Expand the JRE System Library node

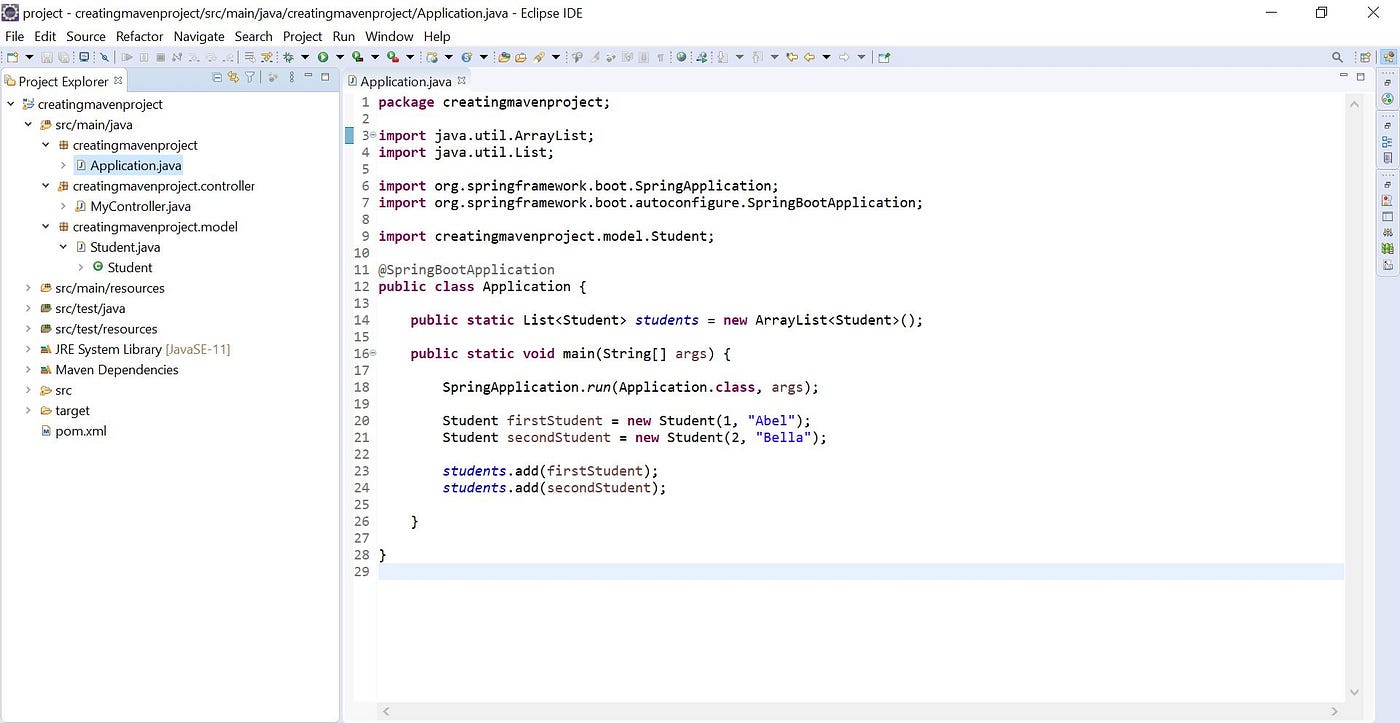pyautogui.click(x=28, y=349)
